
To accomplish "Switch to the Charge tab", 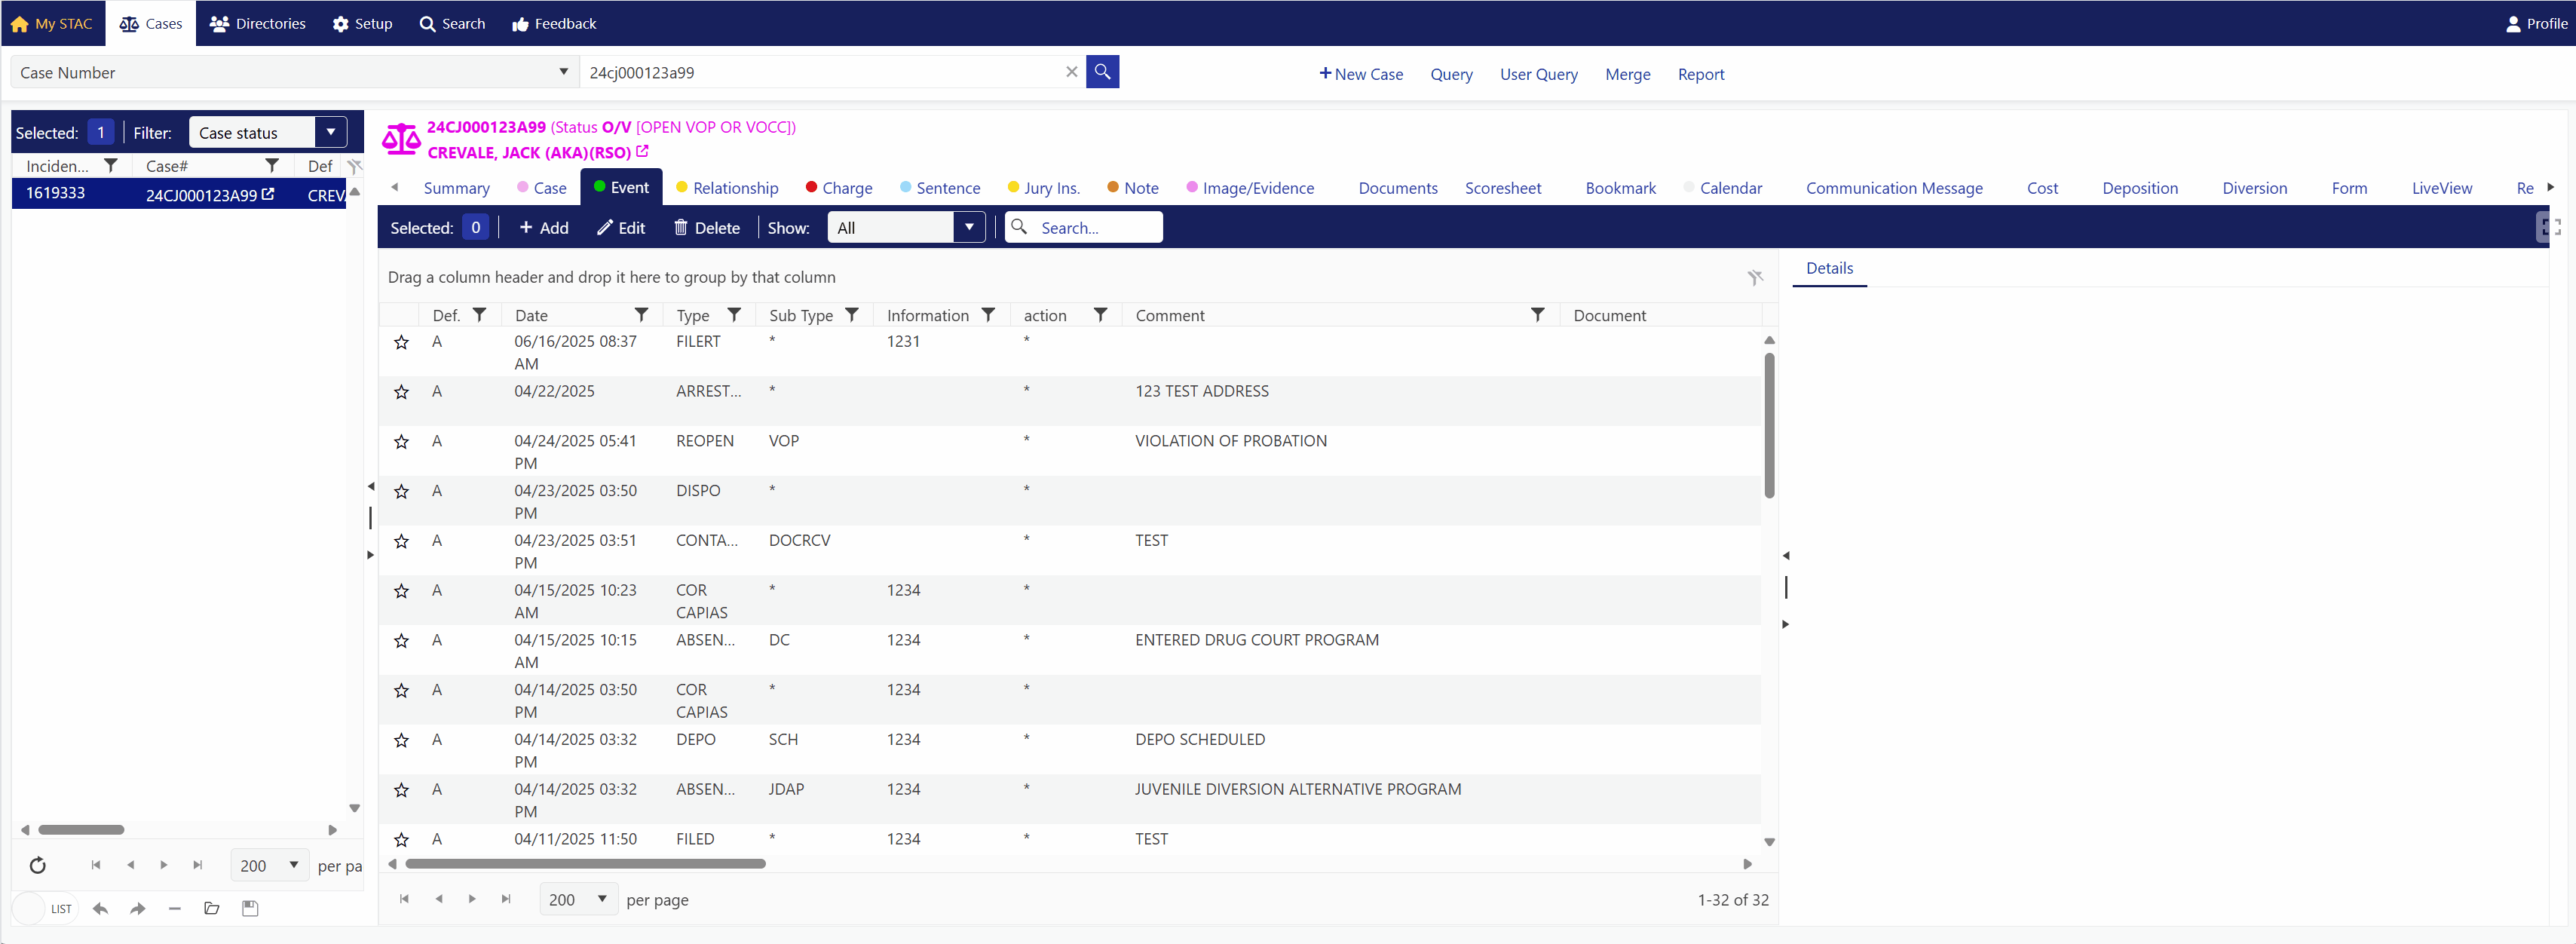I will click(x=846, y=188).
